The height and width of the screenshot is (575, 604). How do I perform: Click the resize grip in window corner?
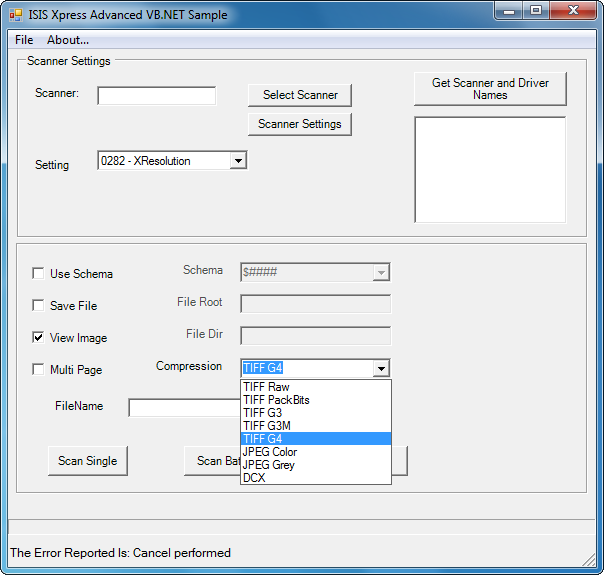[589, 560]
